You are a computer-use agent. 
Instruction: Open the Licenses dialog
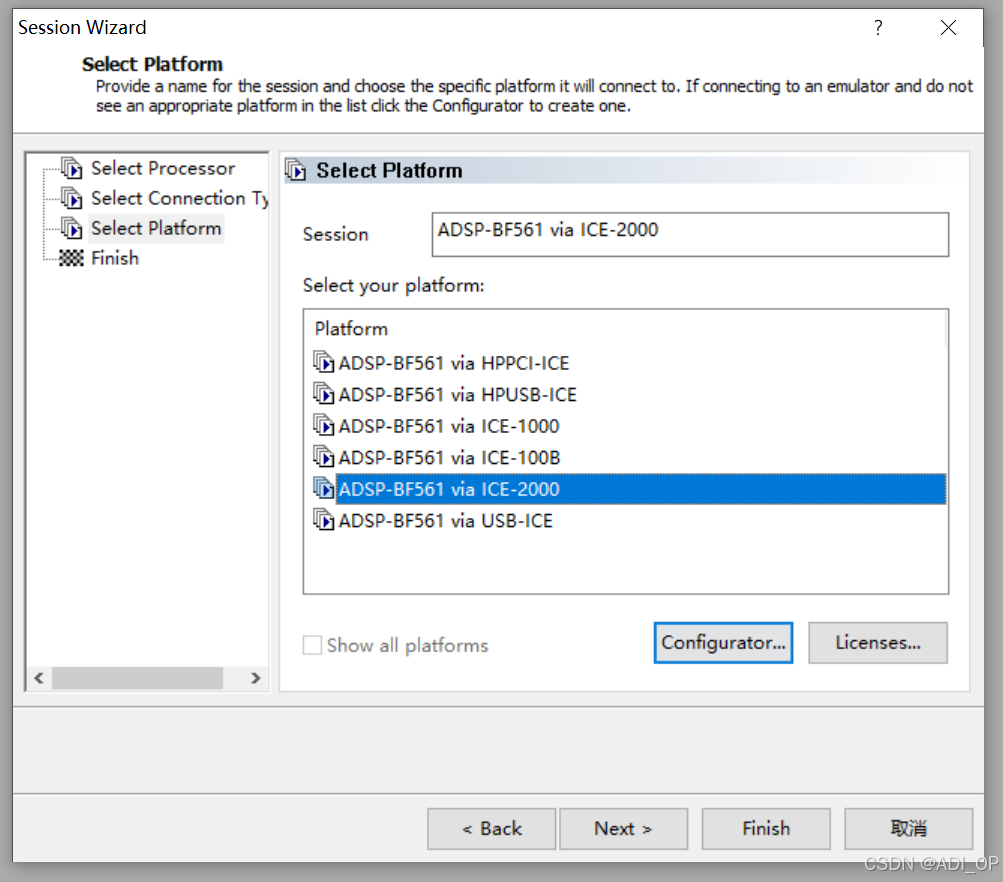[878, 643]
